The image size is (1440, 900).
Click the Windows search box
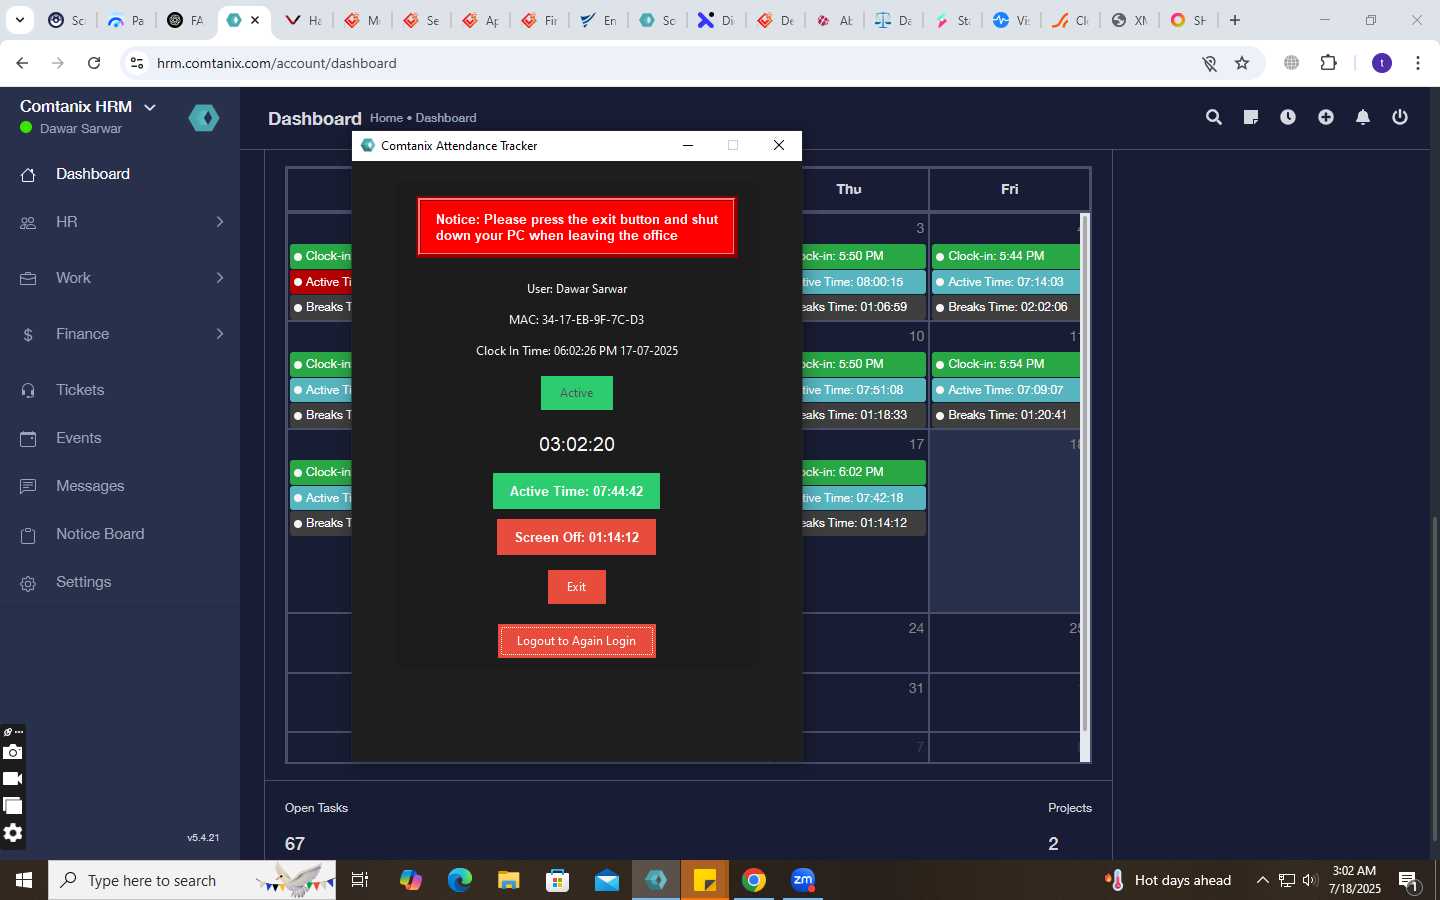click(192, 880)
